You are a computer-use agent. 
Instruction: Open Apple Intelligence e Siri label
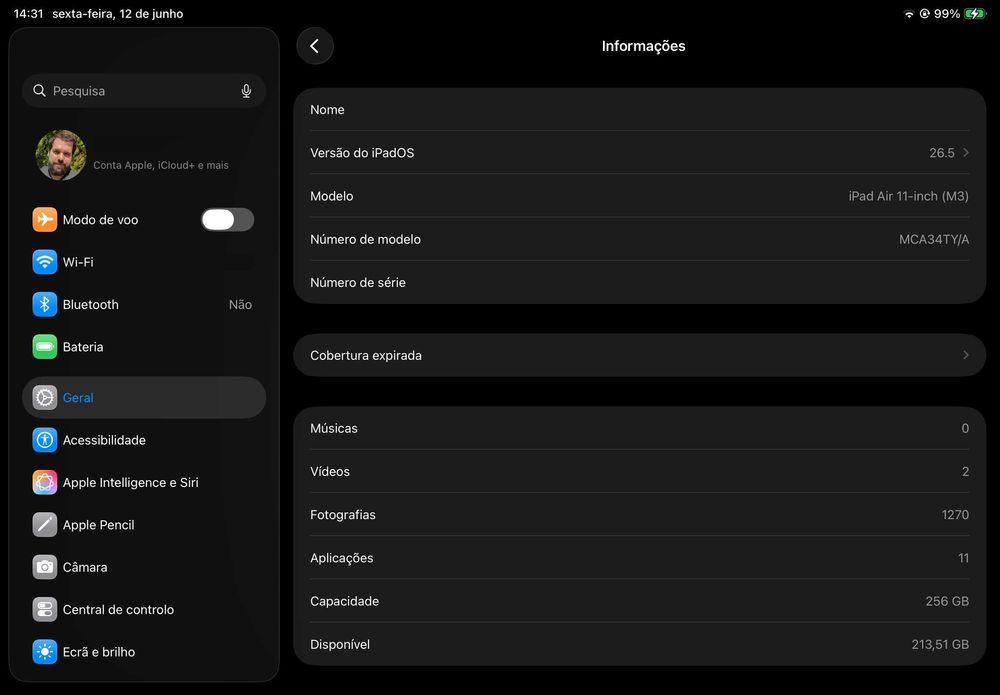coord(131,483)
